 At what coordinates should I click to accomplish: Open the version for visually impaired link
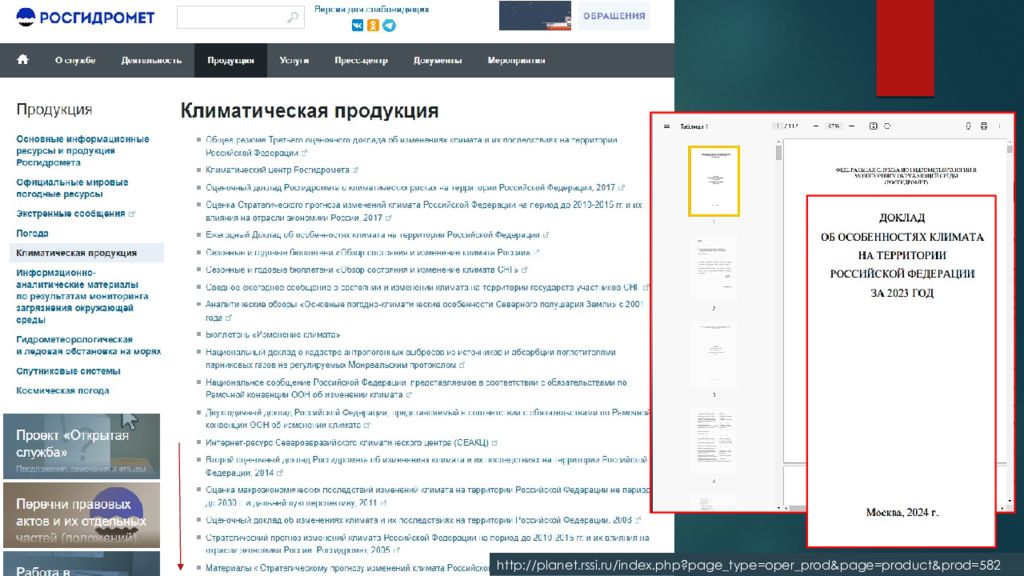tap(372, 9)
